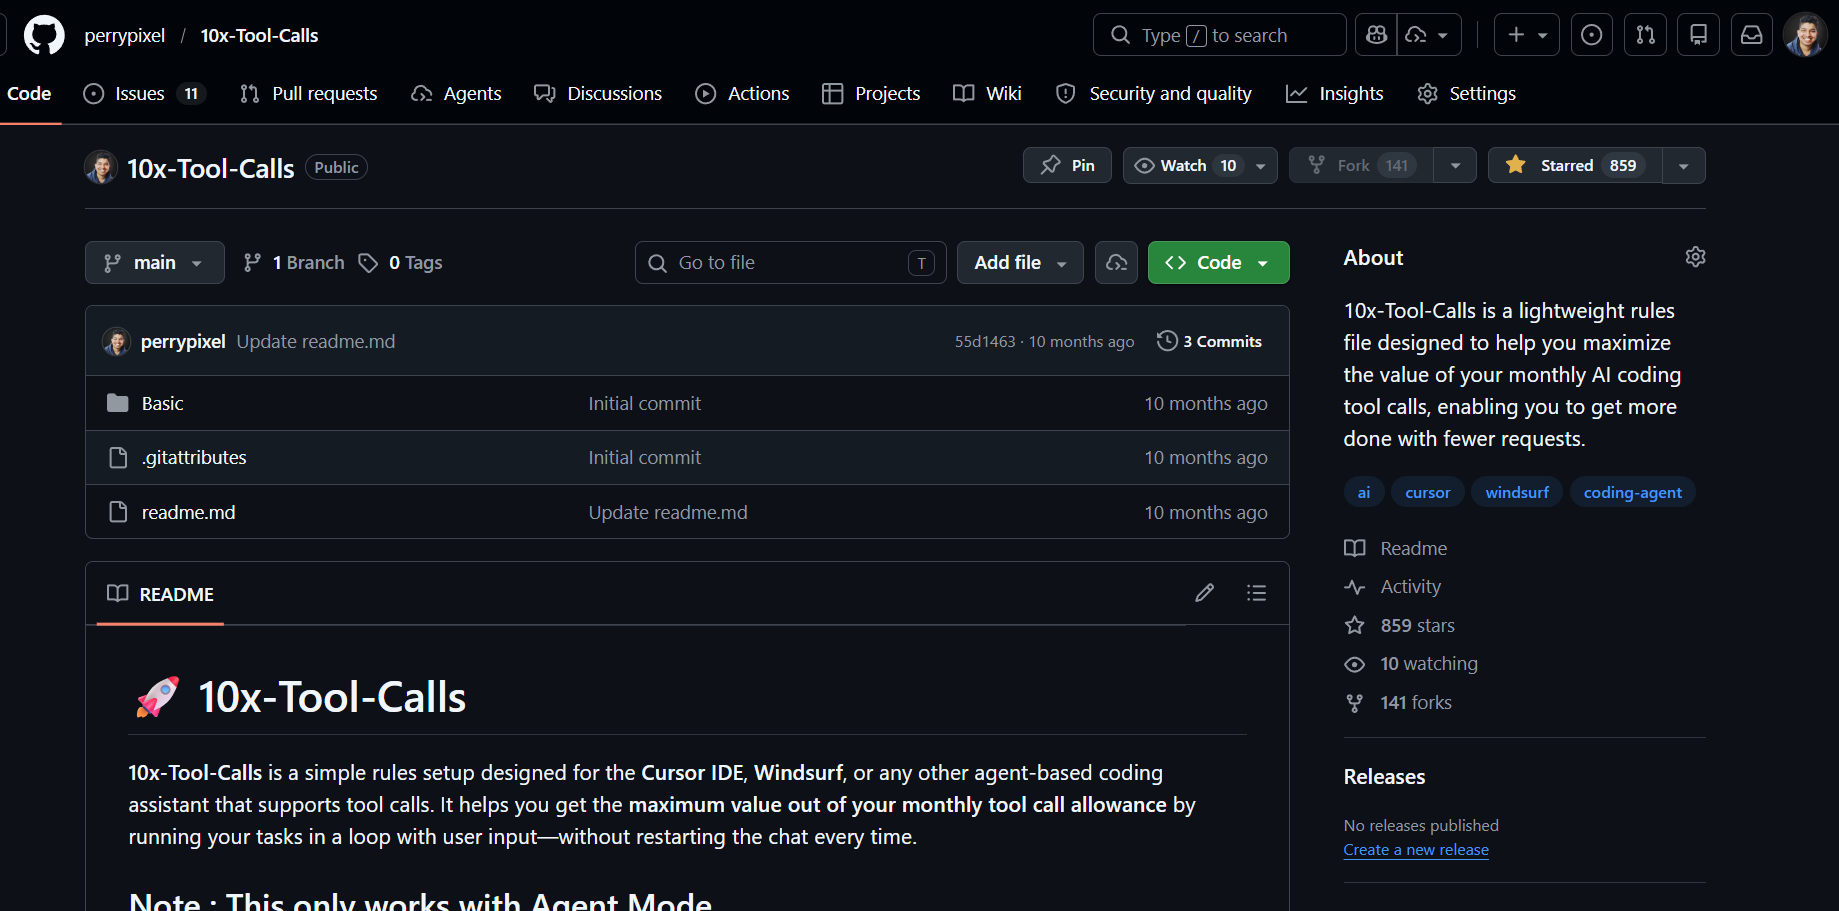Click Create a new release link
The height and width of the screenshot is (911, 1839).
click(1416, 850)
